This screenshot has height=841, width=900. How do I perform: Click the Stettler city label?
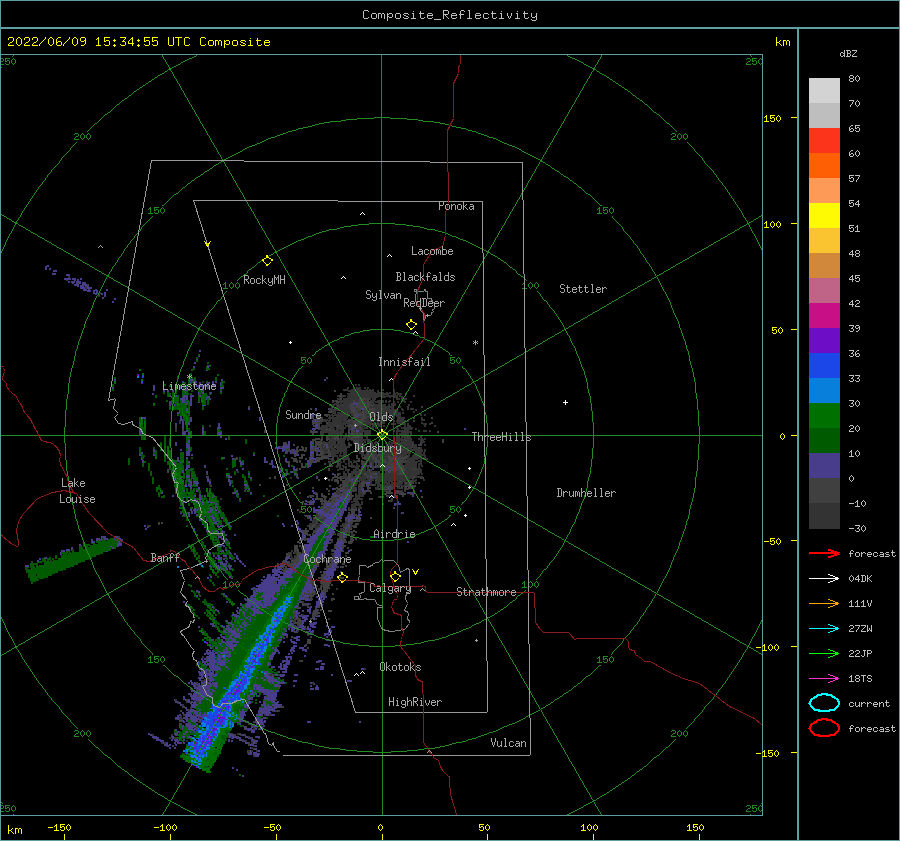click(583, 289)
